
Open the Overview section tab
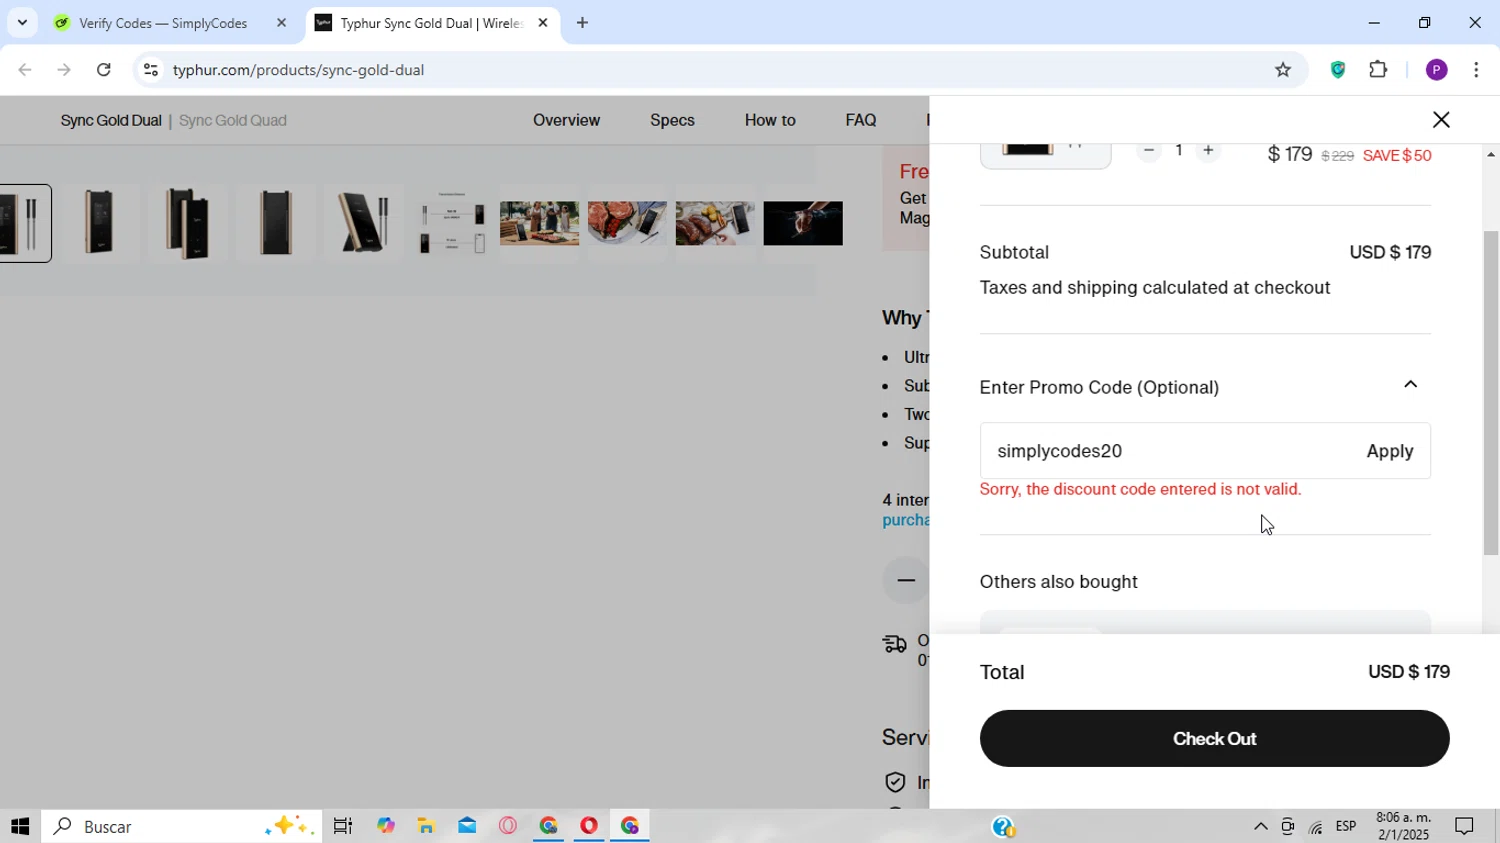click(566, 120)
